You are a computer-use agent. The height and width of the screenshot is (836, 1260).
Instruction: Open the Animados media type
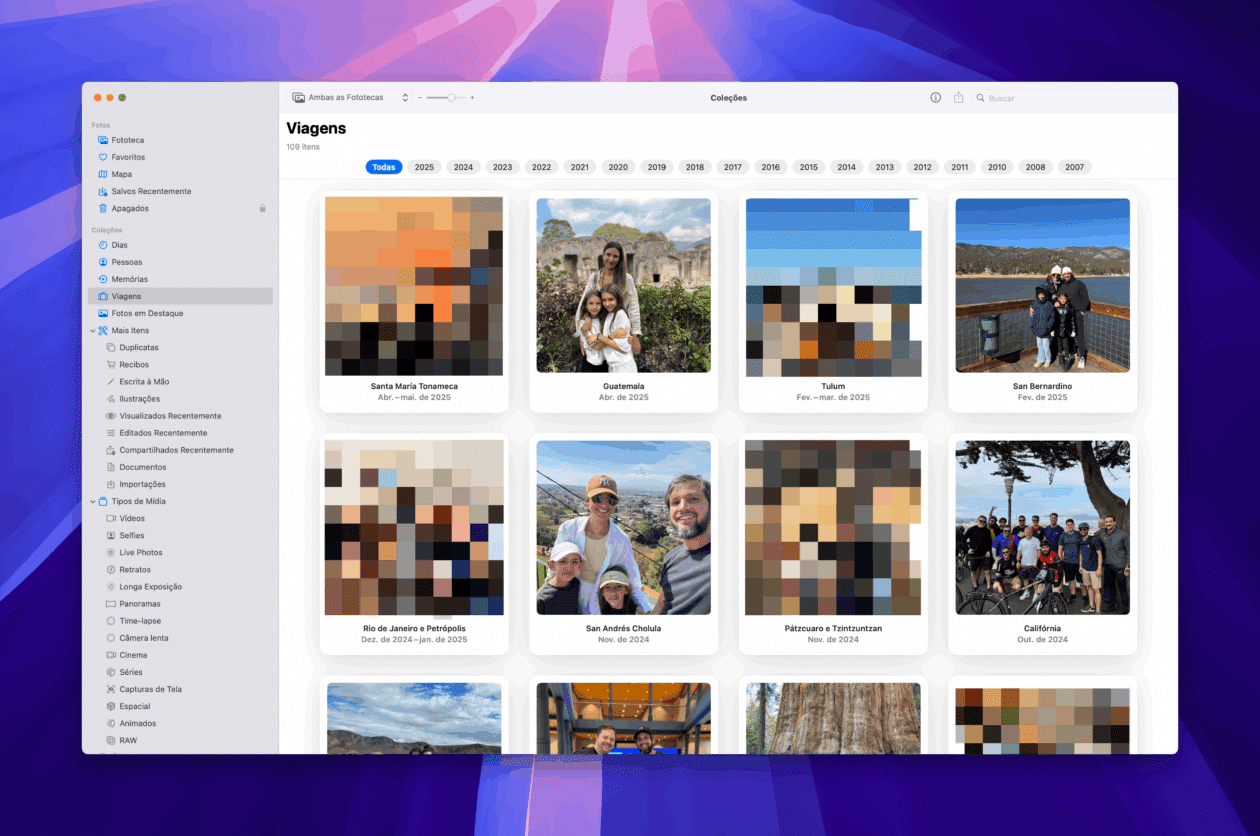(x=180, y=723)
